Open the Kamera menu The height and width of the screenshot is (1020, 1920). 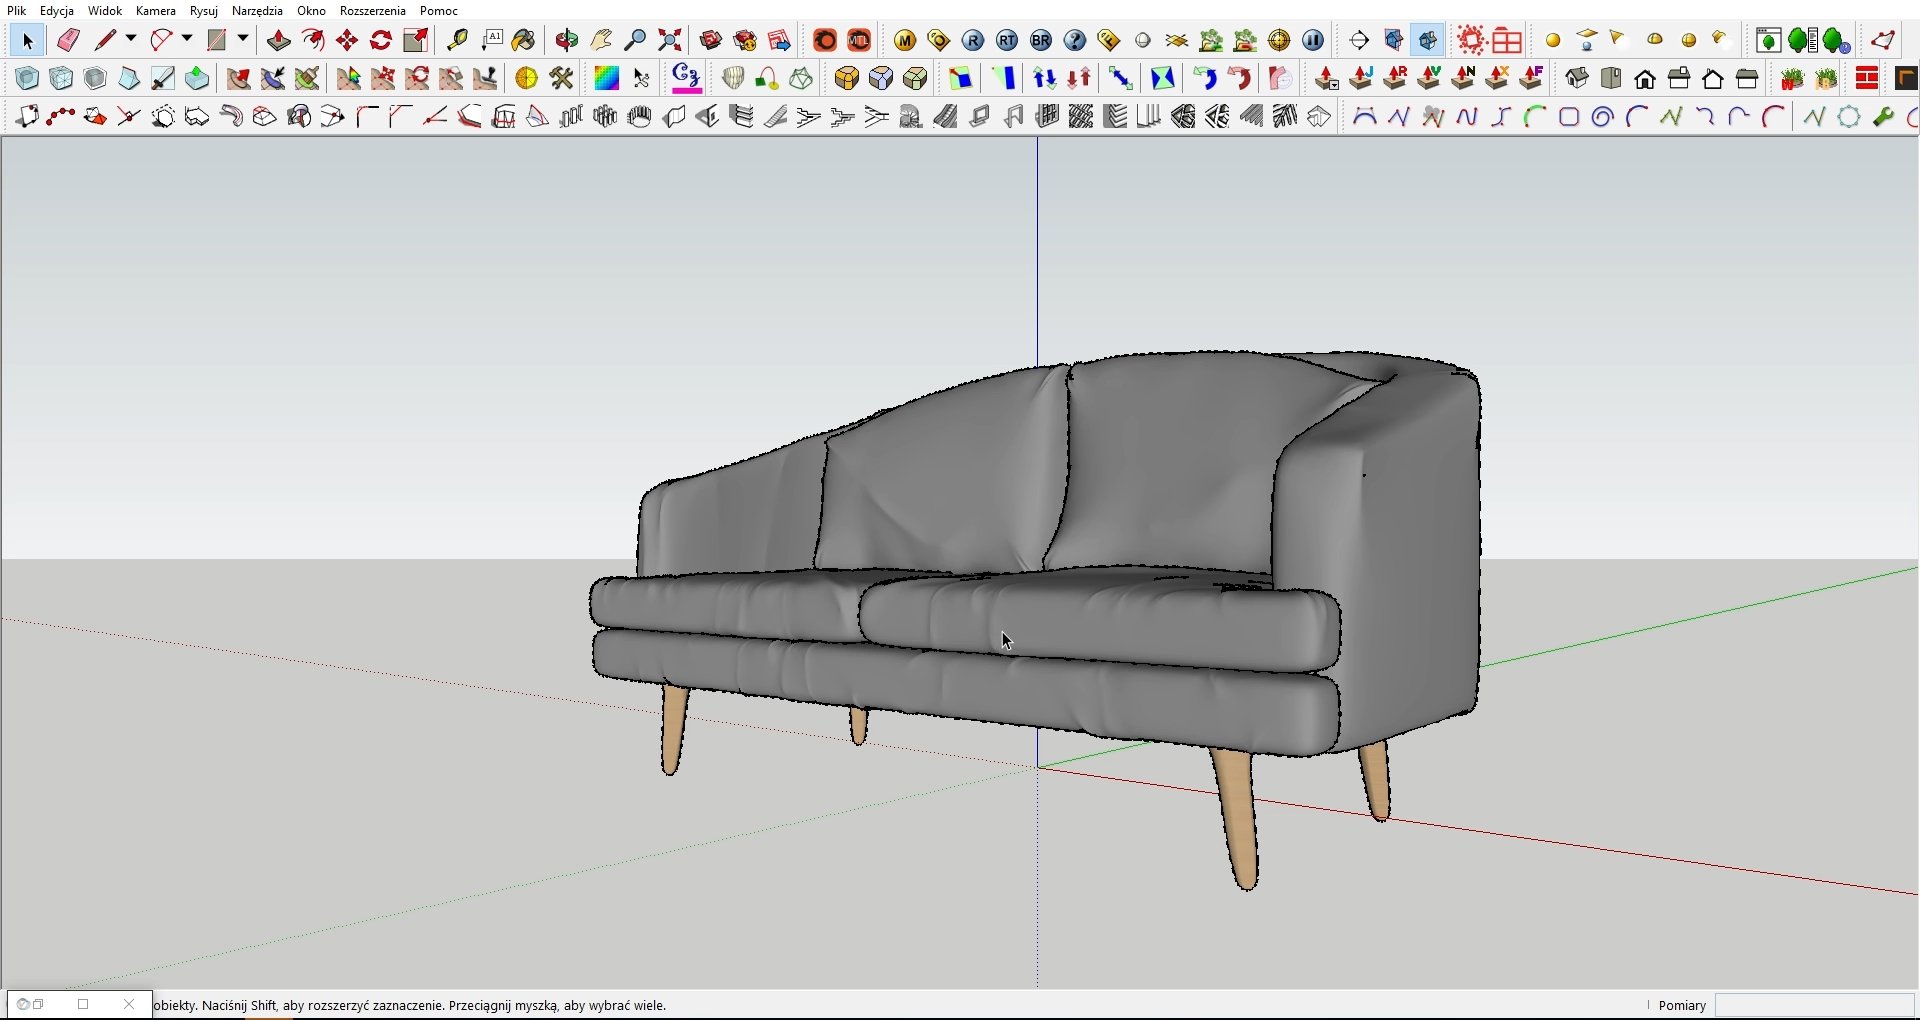pos(156,11)
